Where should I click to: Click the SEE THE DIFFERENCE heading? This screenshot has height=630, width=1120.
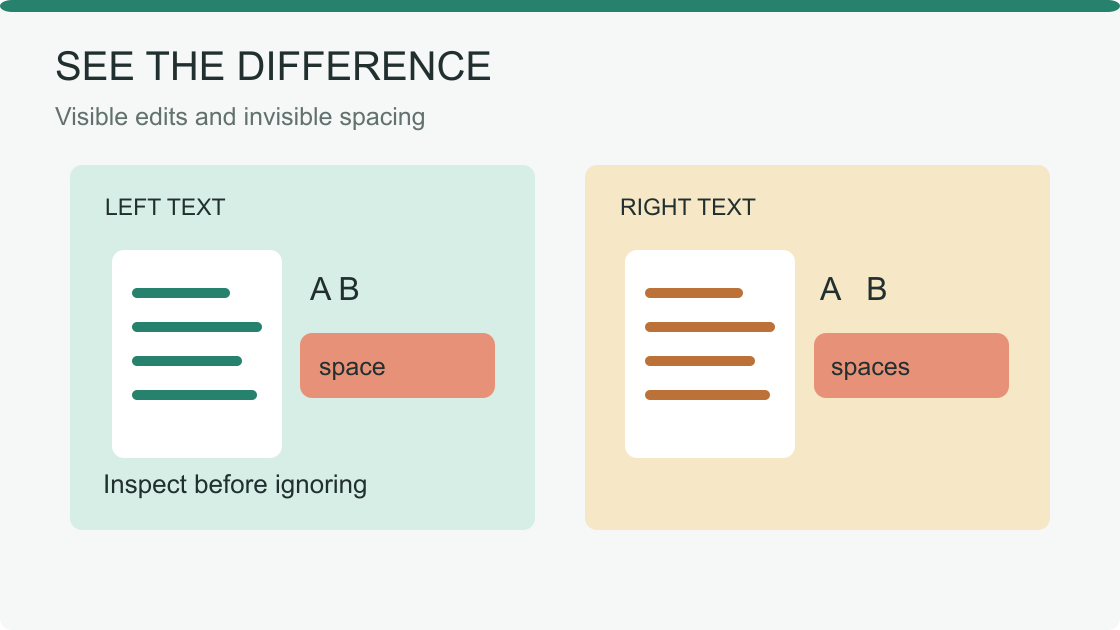click(x=273, y=66)
